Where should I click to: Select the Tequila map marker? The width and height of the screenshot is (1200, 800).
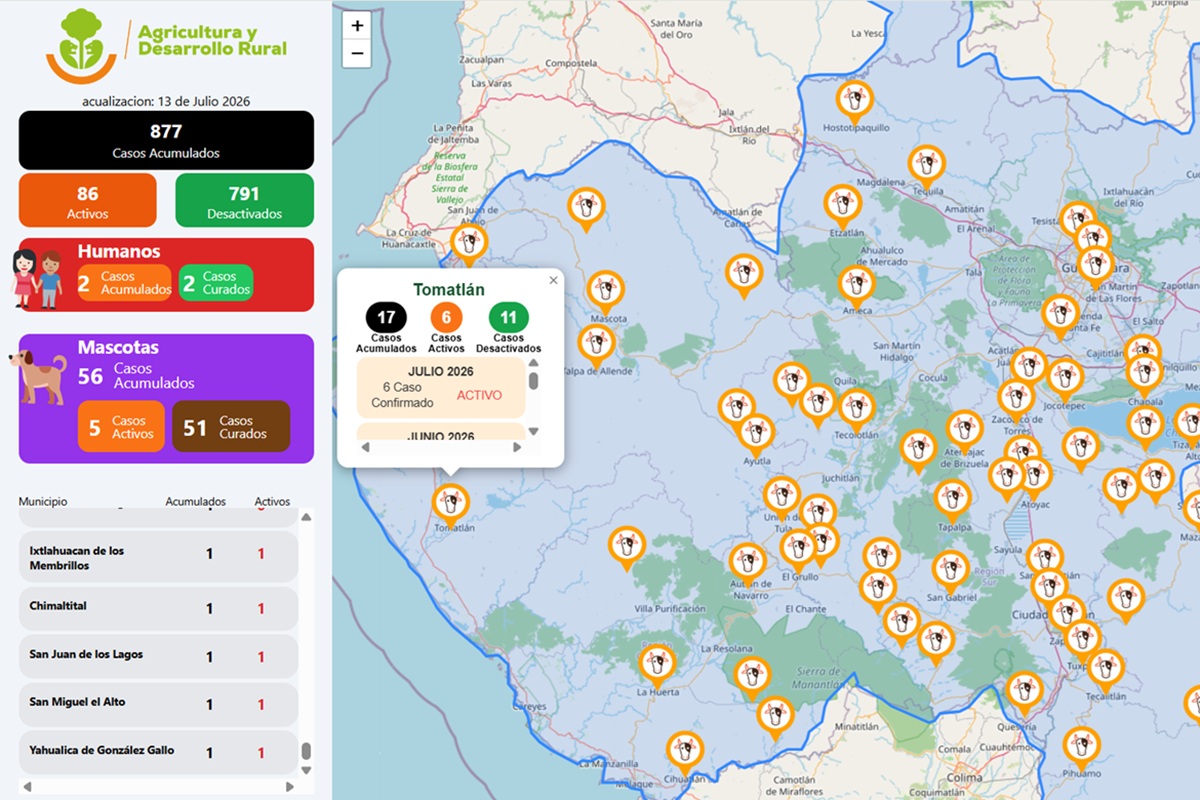click(927, 165)
